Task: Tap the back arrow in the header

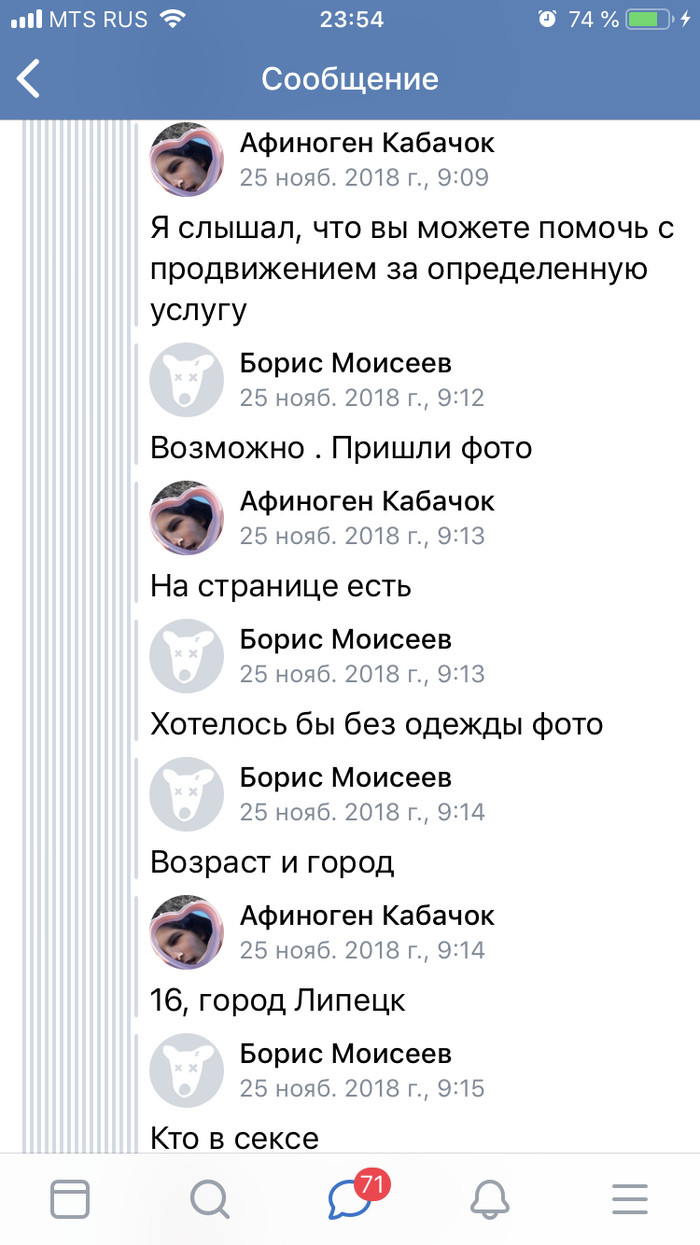Action: coord(29,79)
